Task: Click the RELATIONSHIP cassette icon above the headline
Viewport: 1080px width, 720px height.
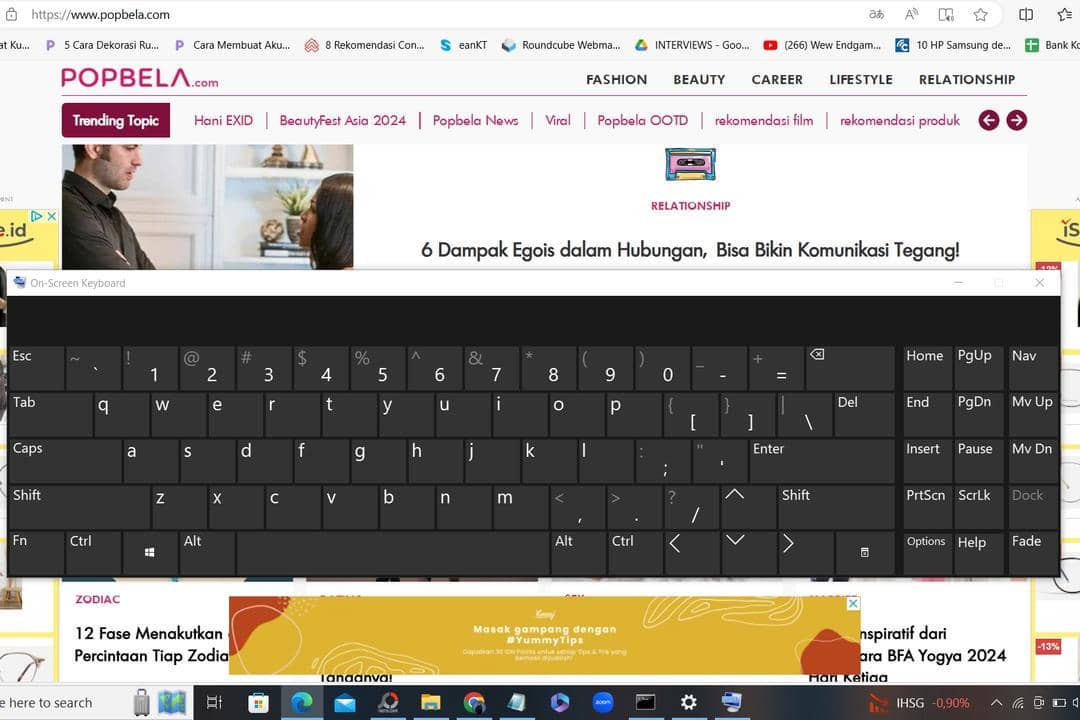Action: [690, 163]
